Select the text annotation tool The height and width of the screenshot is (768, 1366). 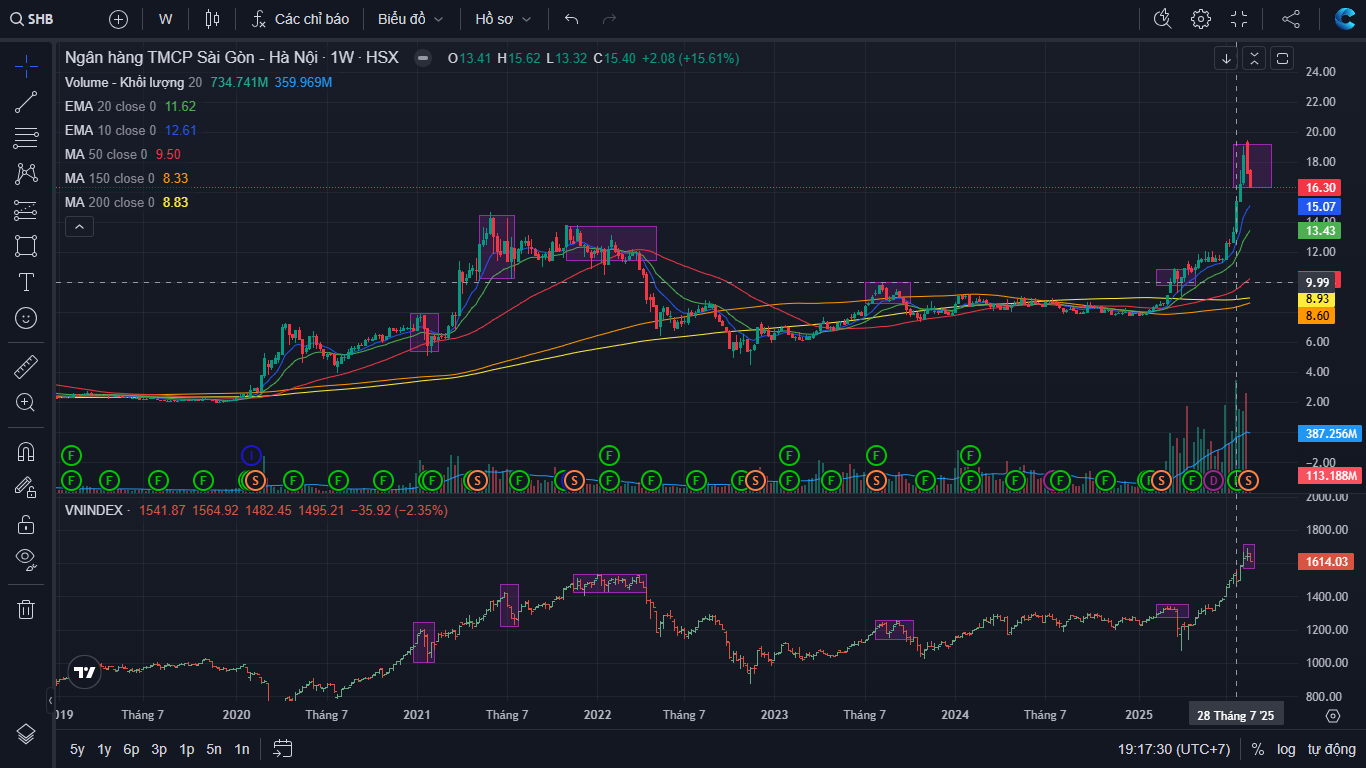pyautogui.click(x=26, y=282)
